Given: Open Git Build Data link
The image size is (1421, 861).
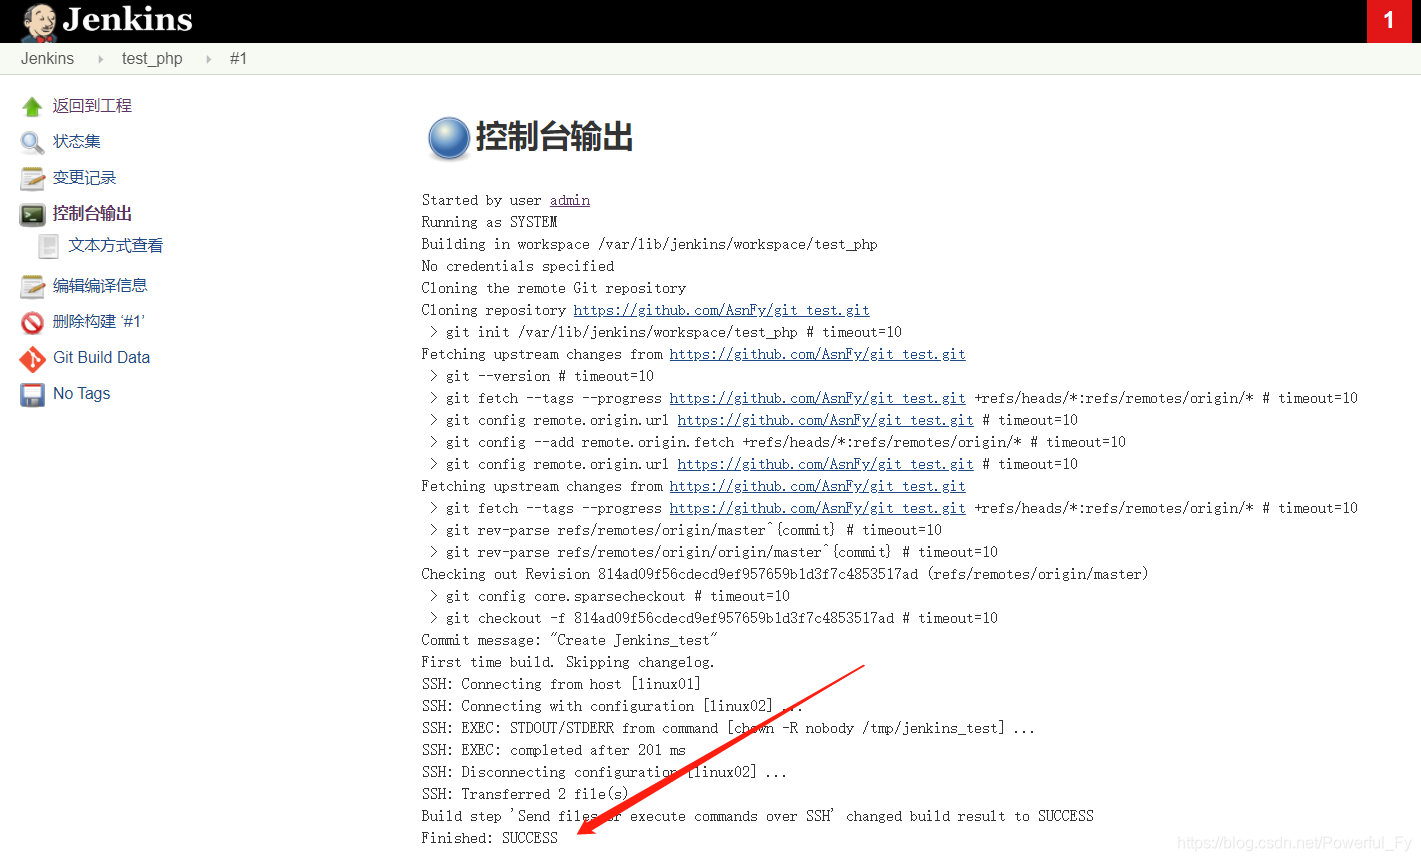Looking at the screenshot, I should [x=101, y=358].
